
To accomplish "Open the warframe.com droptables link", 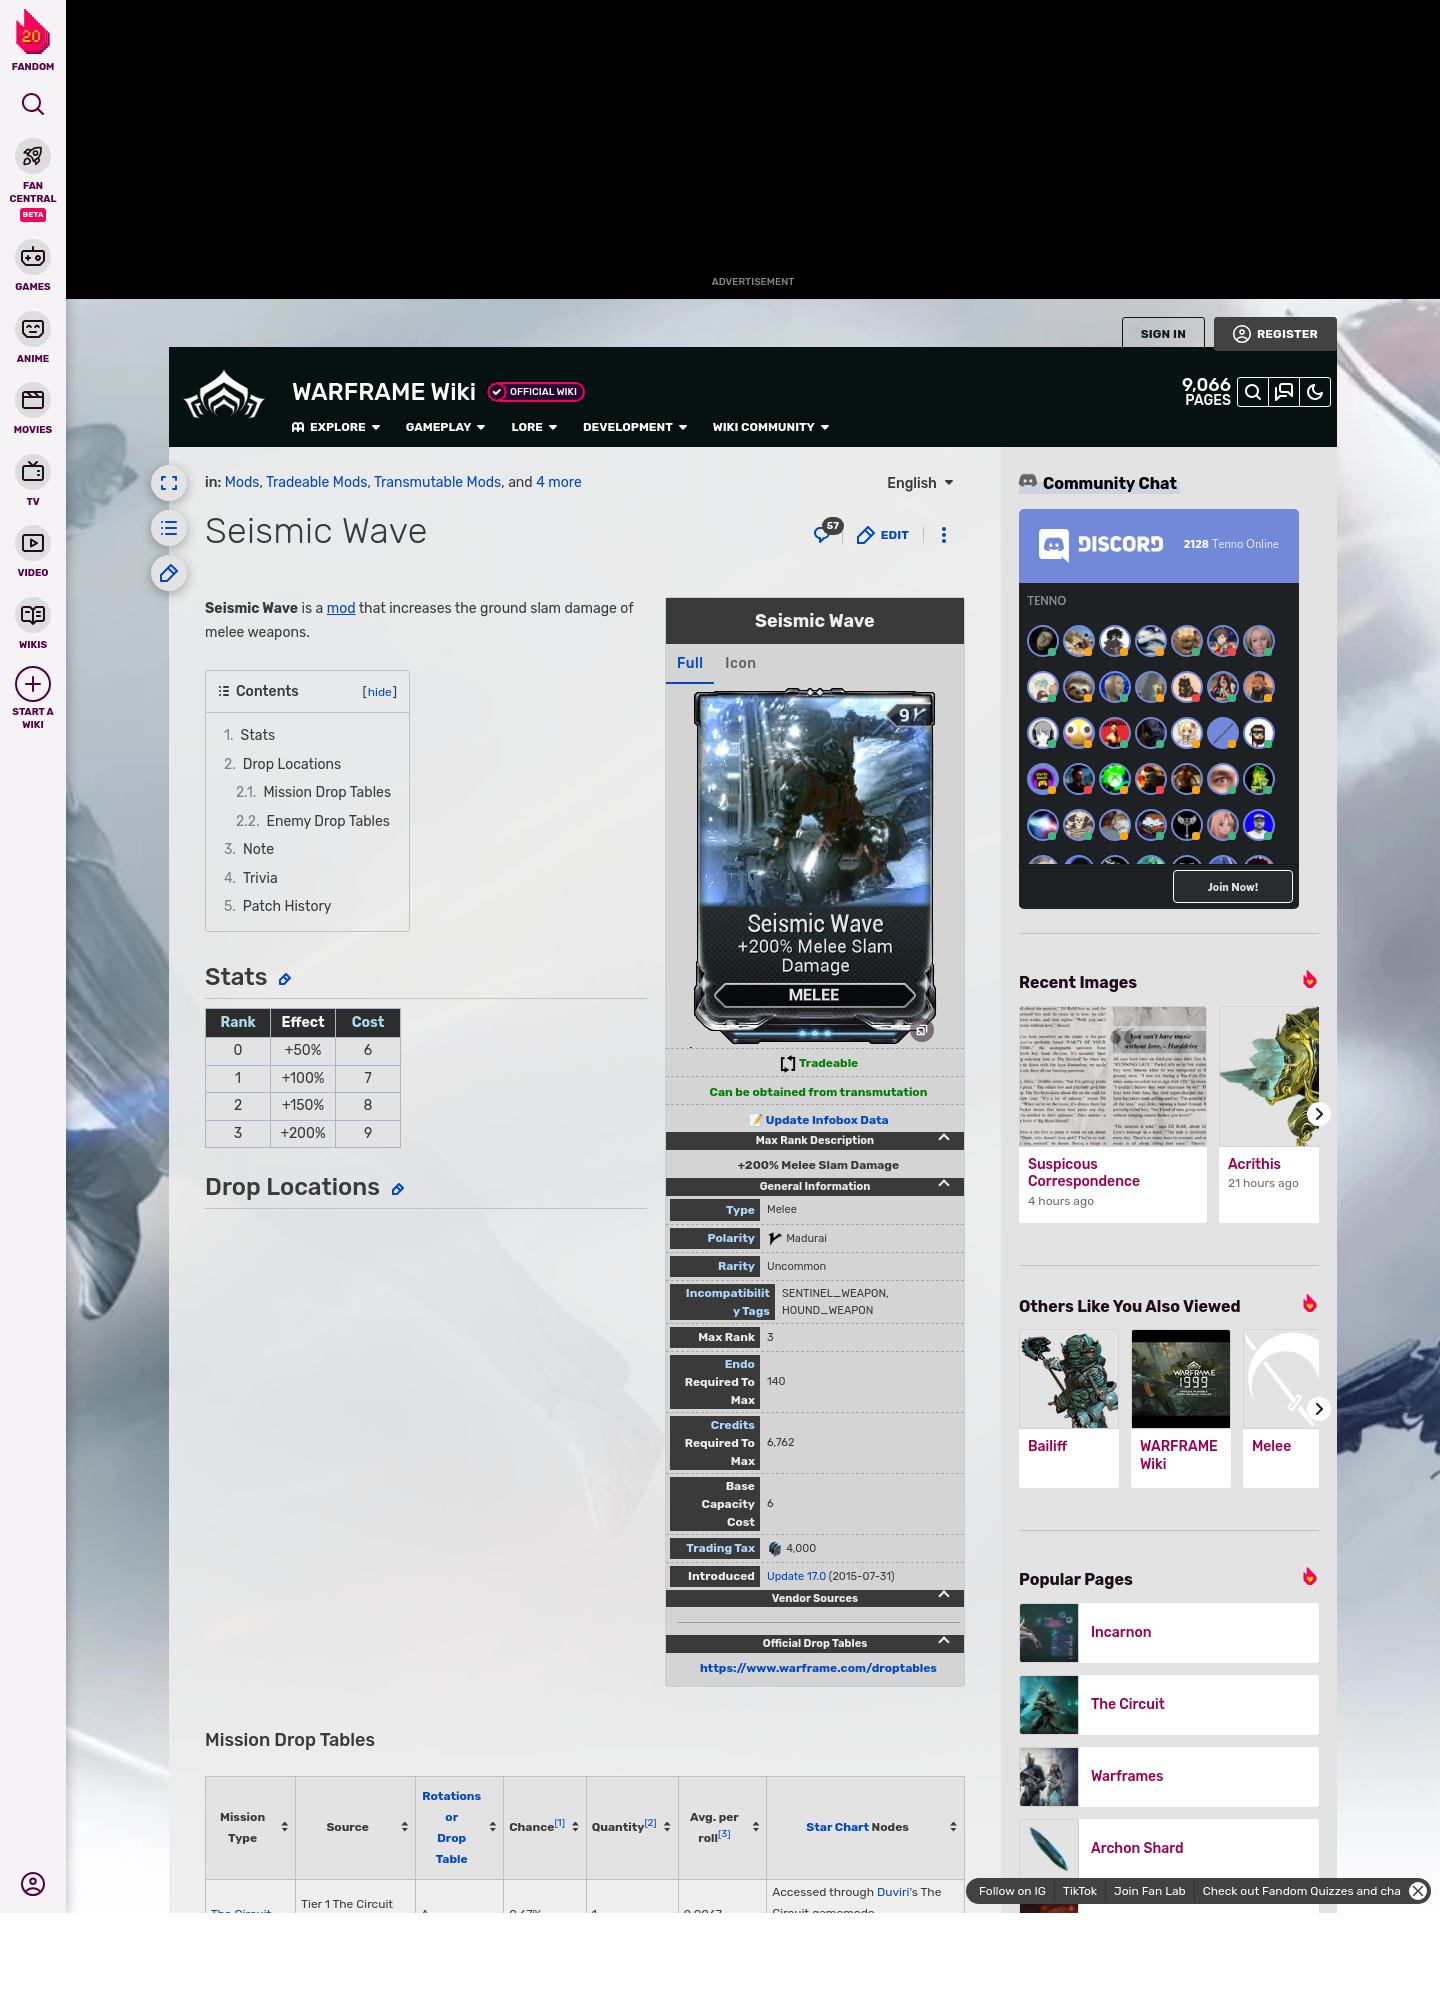I will point(818,1668).
